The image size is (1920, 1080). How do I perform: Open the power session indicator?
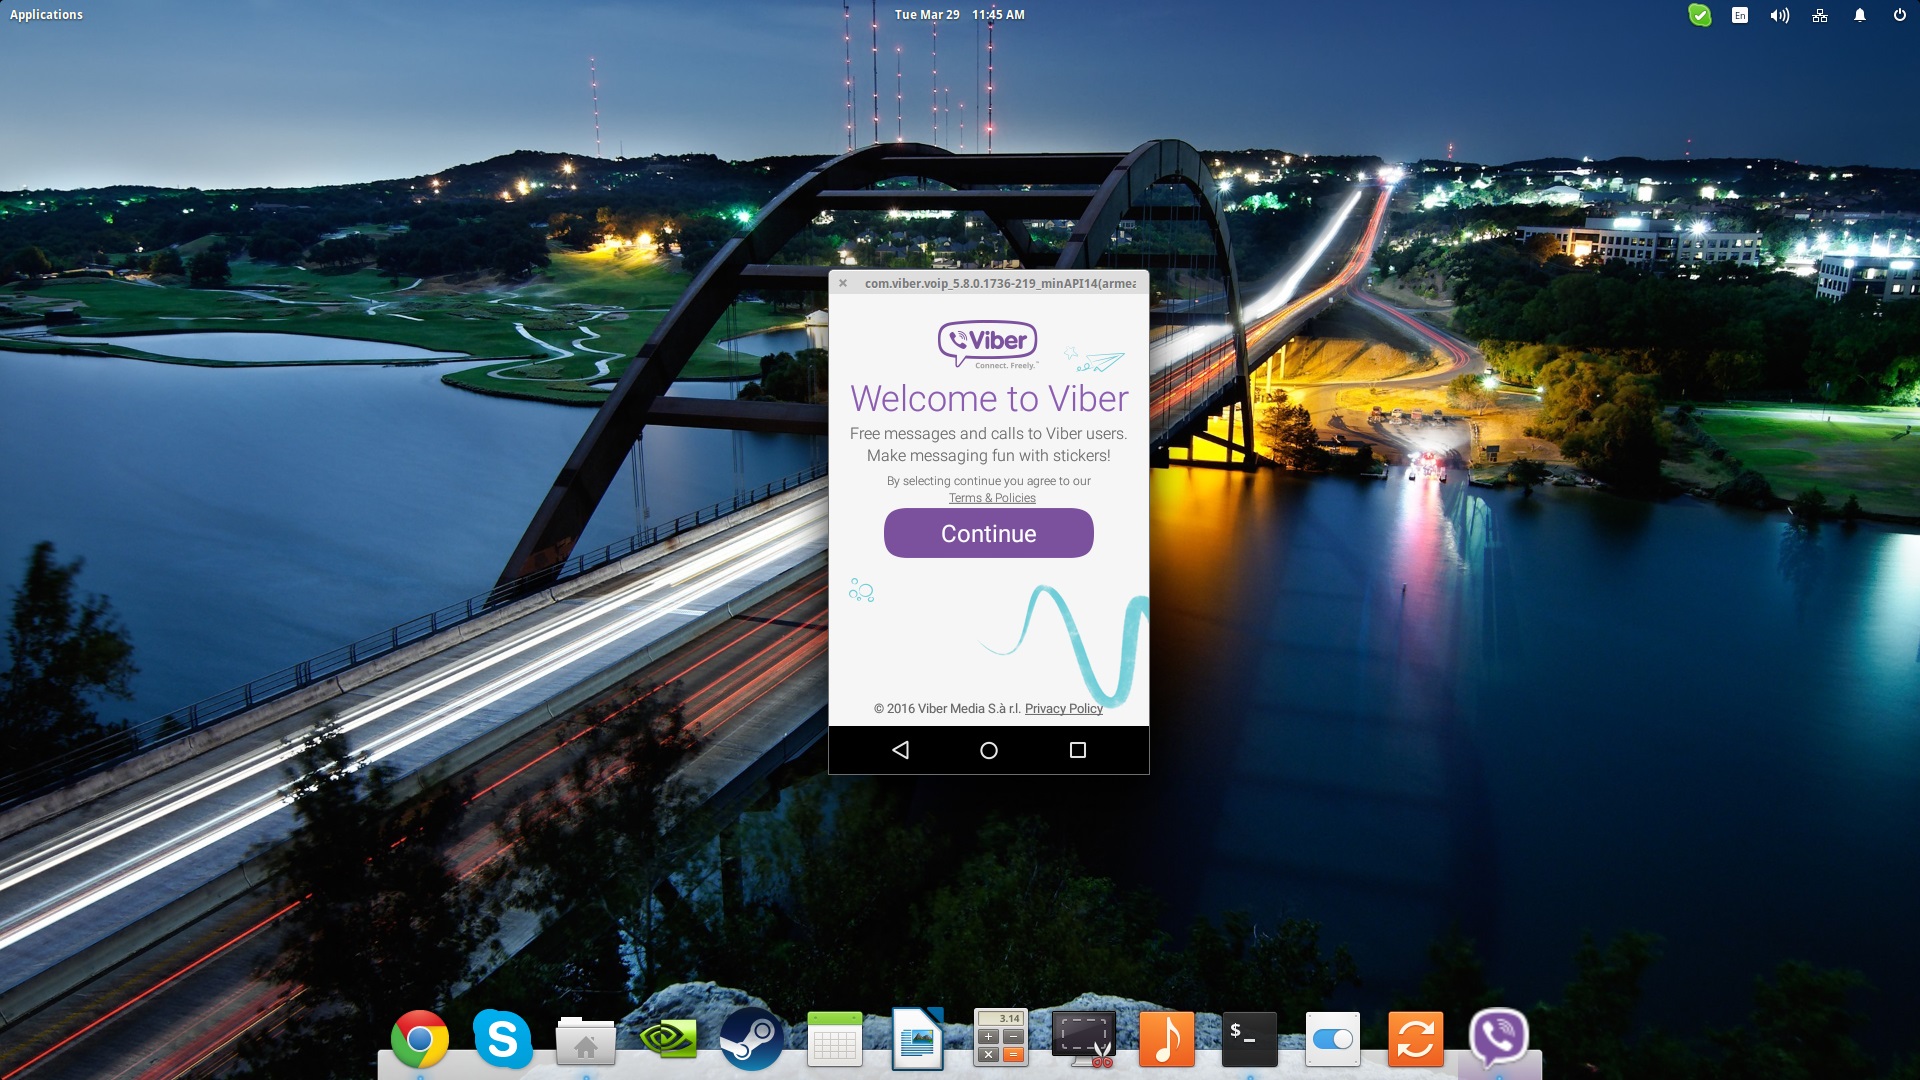1900,15
